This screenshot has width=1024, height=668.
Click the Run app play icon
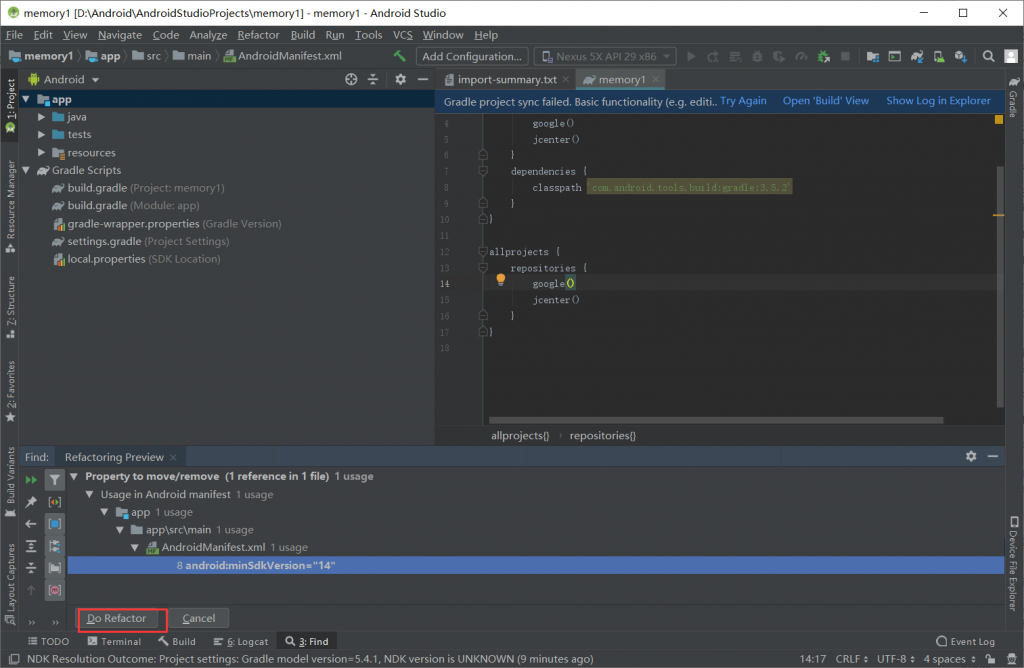pos(691,57)
